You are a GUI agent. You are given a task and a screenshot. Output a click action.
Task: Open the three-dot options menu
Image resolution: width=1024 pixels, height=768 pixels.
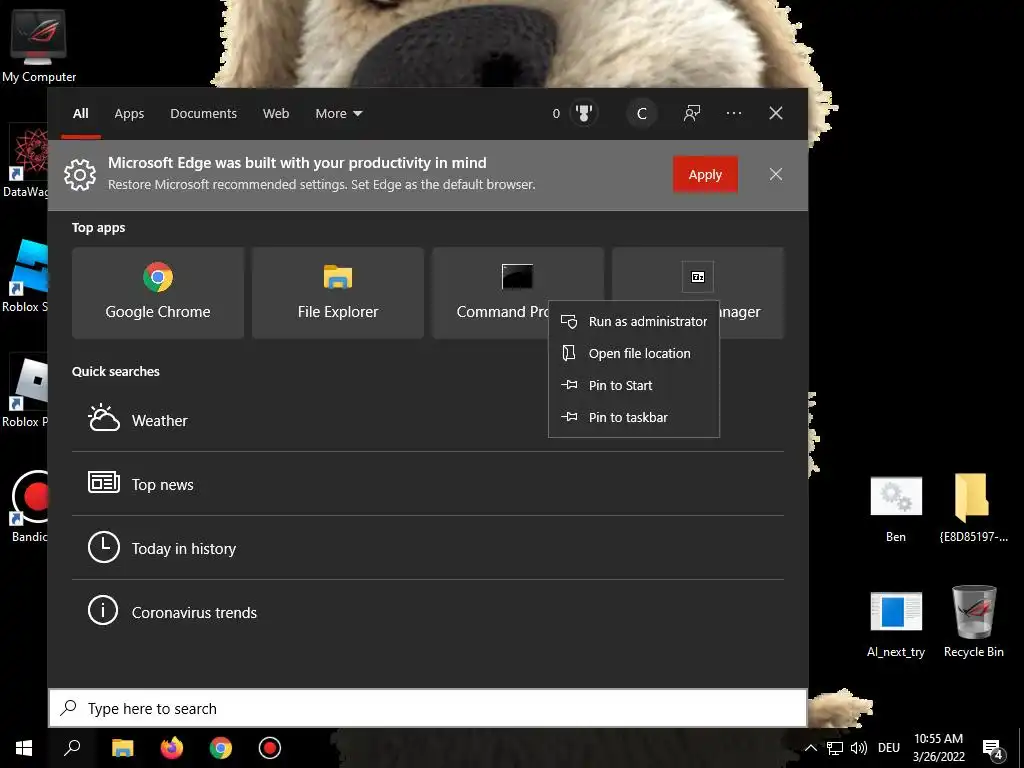(x=734, y=114)
